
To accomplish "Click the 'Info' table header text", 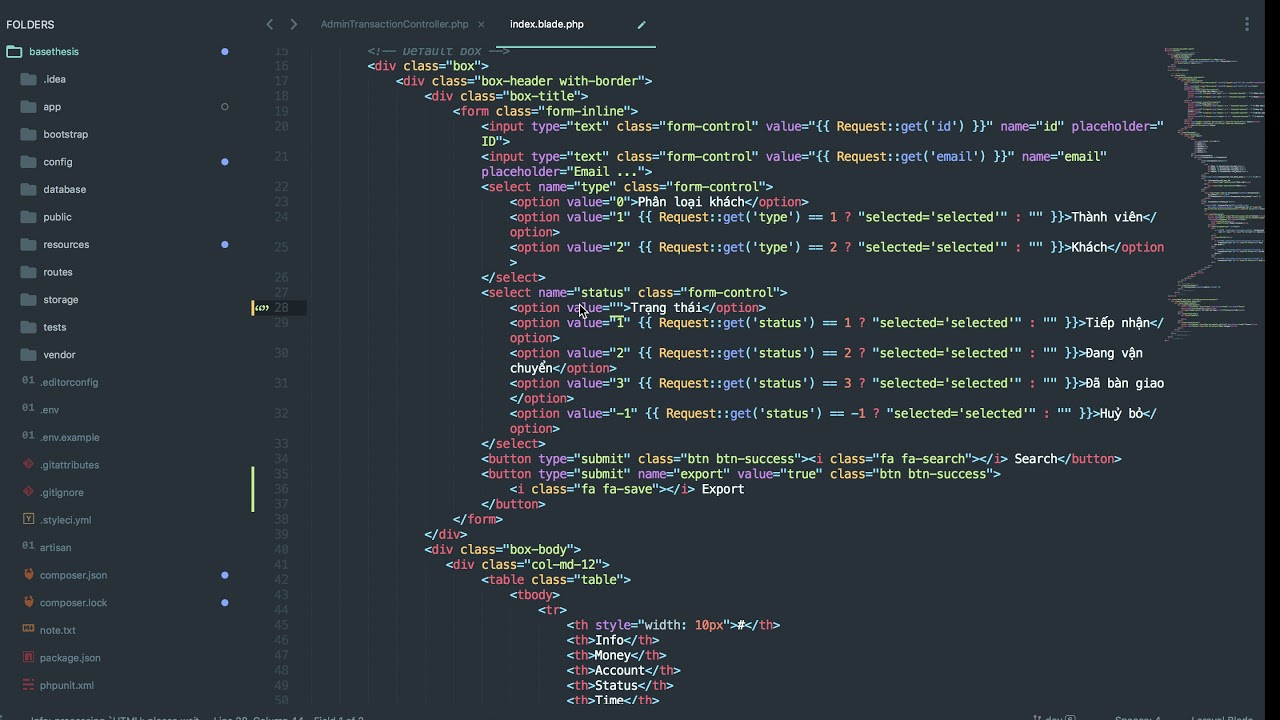I will [x=609, y=640].
